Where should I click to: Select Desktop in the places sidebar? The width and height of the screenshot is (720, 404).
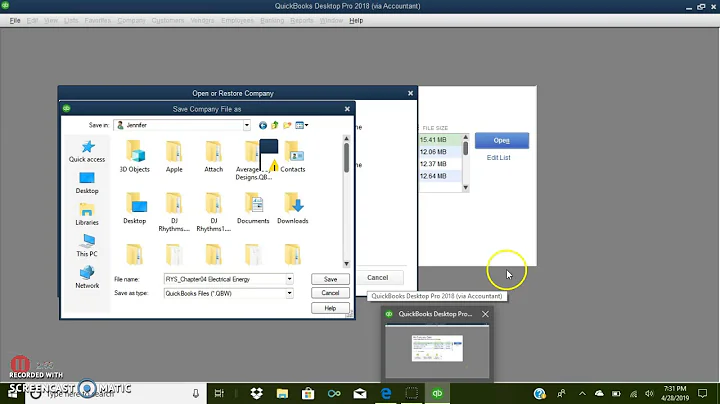(87, 183)
